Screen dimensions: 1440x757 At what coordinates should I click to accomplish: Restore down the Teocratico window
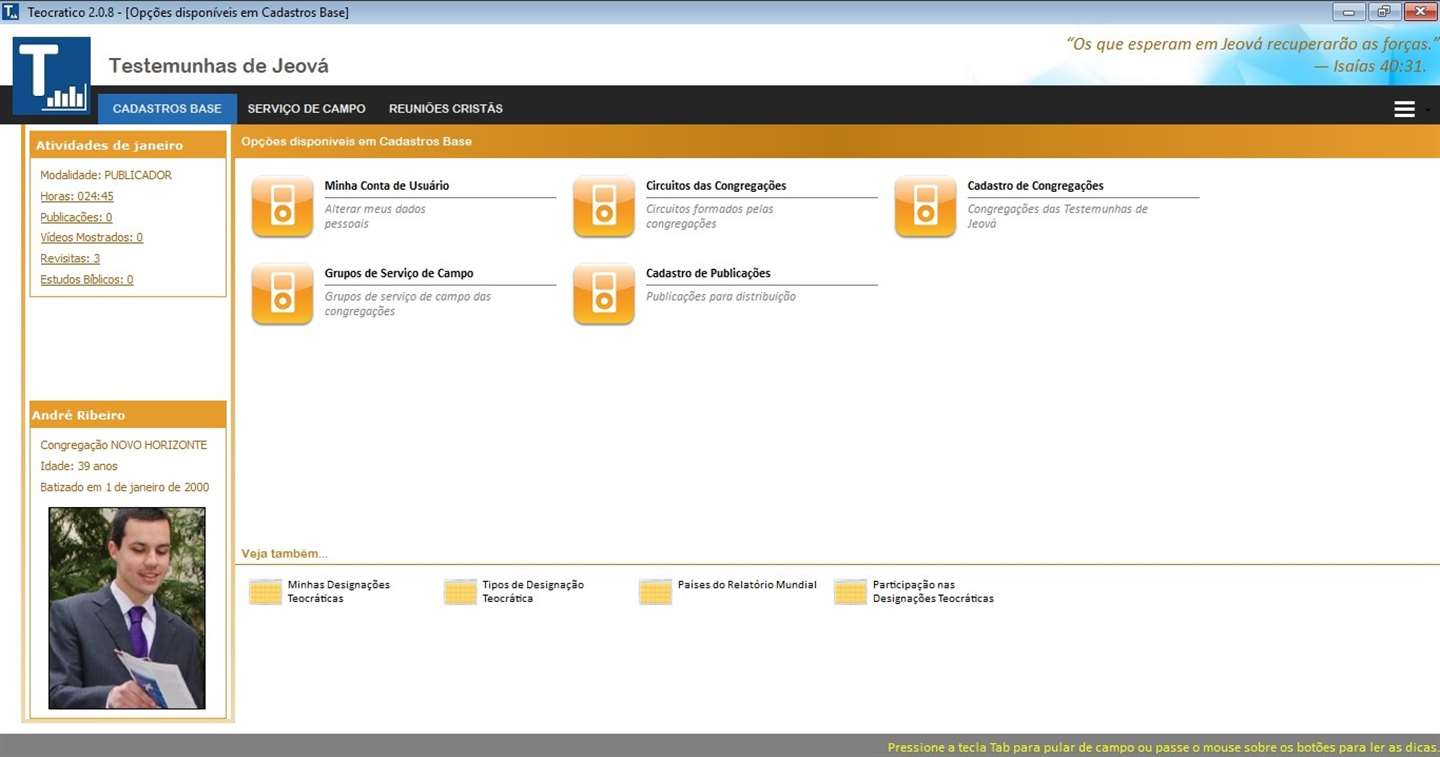click(x=1383, y=12)
